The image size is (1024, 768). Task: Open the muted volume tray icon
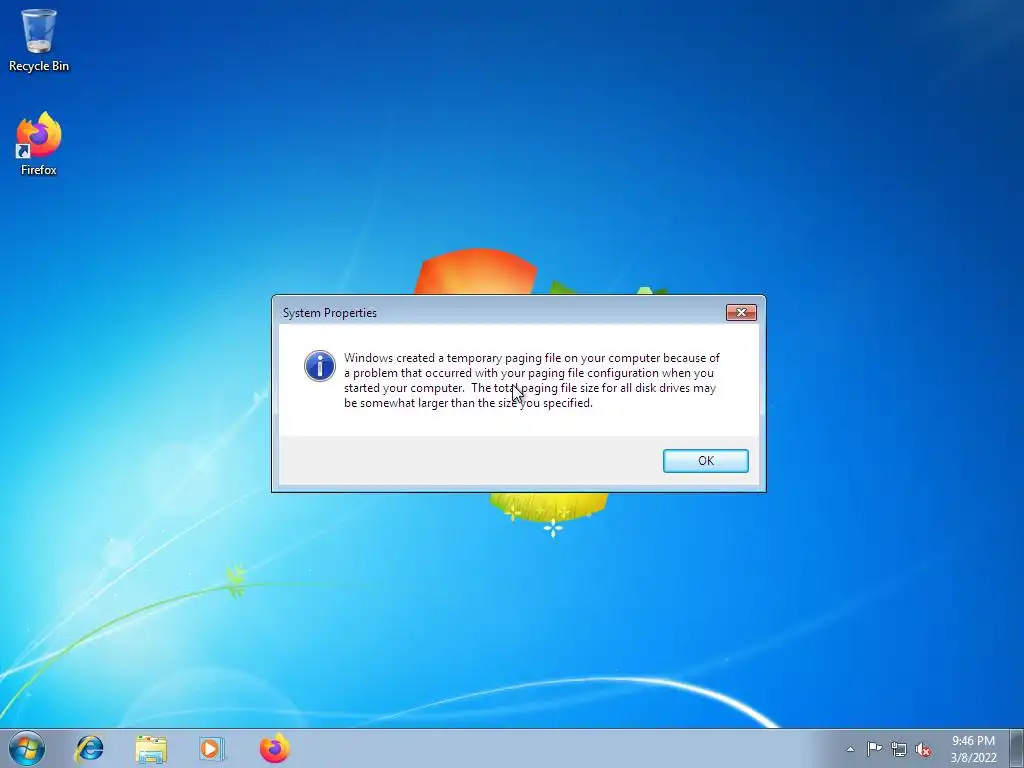coord(923,749)
